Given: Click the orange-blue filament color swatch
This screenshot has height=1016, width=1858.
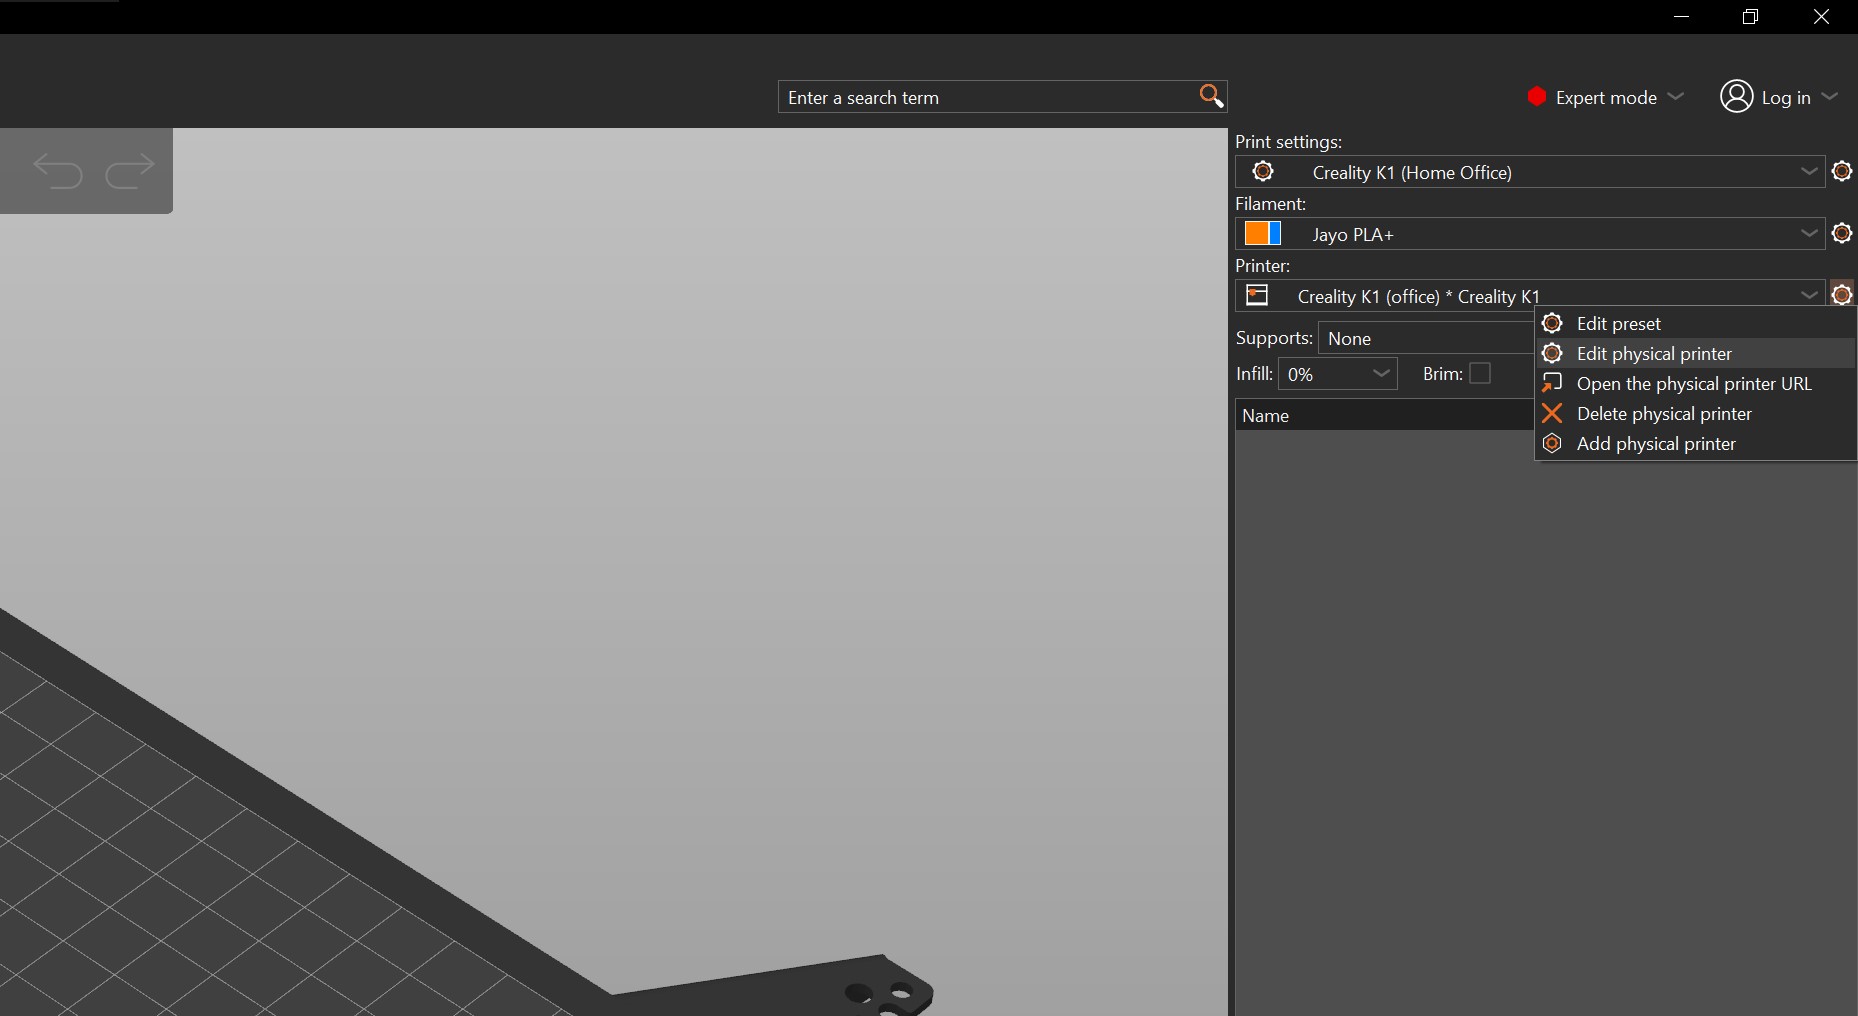Looking at the screenshot, I should tap(1262, 234).
